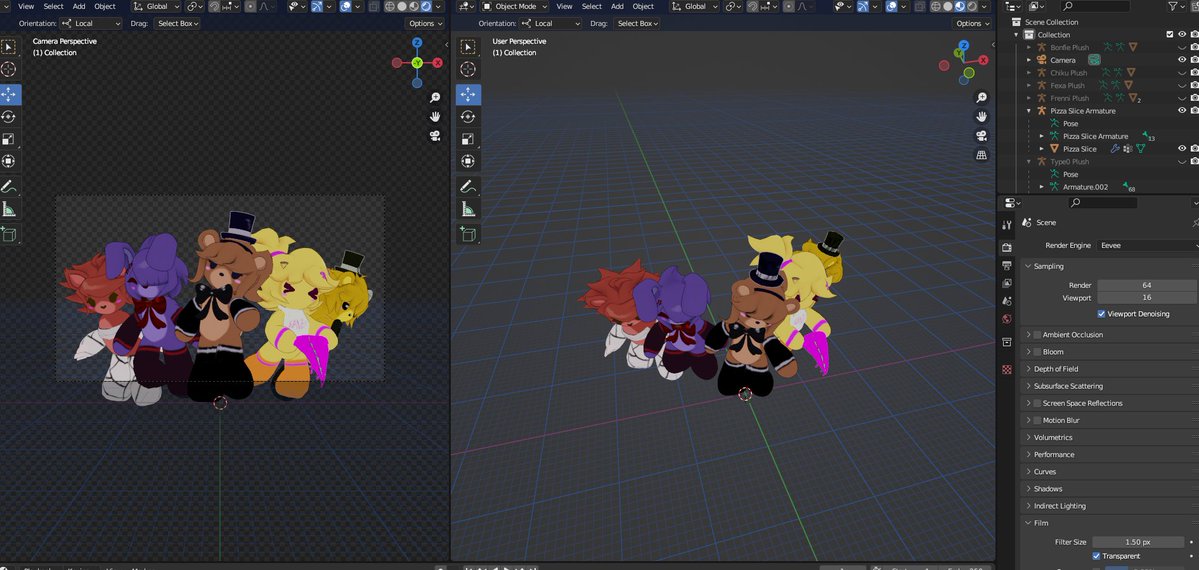
Task: Click the Properties editor search field
Action: [1102, 203]
